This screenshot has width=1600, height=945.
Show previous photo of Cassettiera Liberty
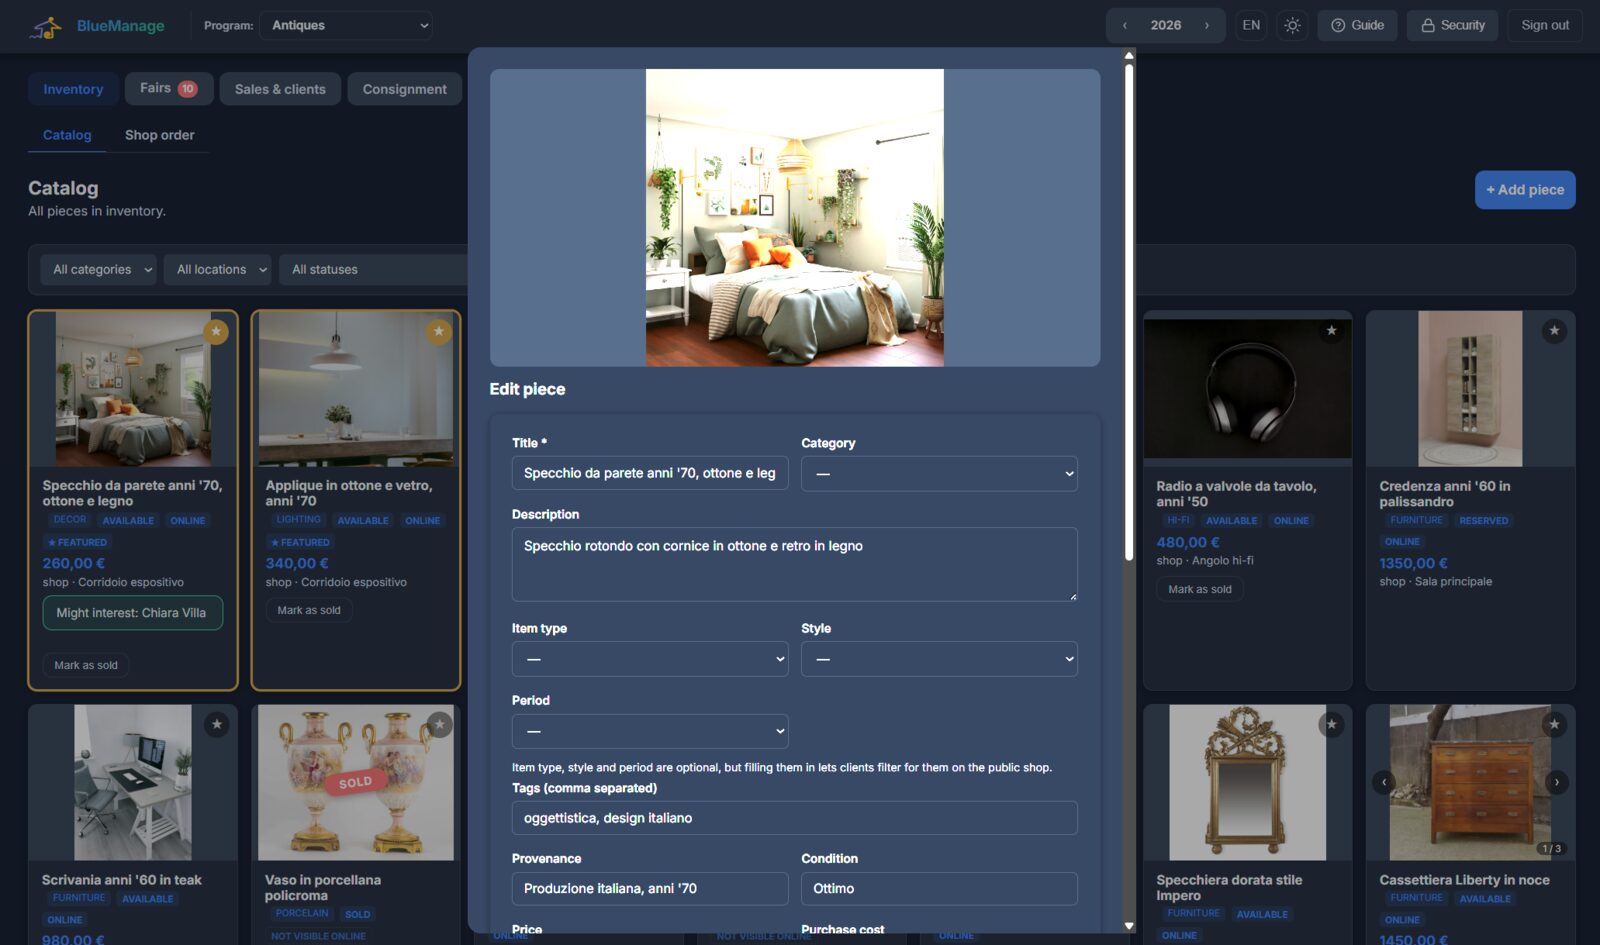[x=1384, y=782]
